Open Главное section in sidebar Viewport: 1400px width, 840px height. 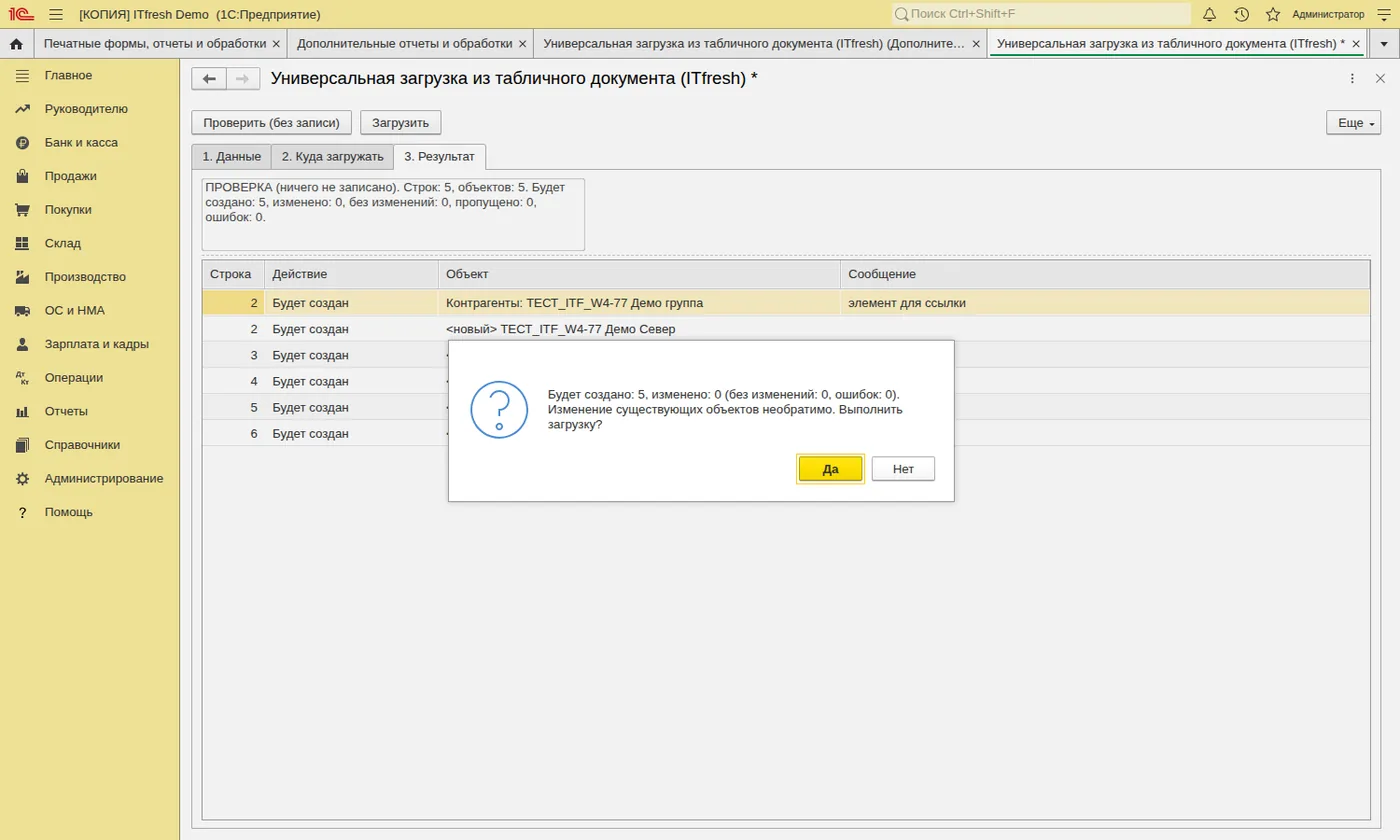pos(68,75)
